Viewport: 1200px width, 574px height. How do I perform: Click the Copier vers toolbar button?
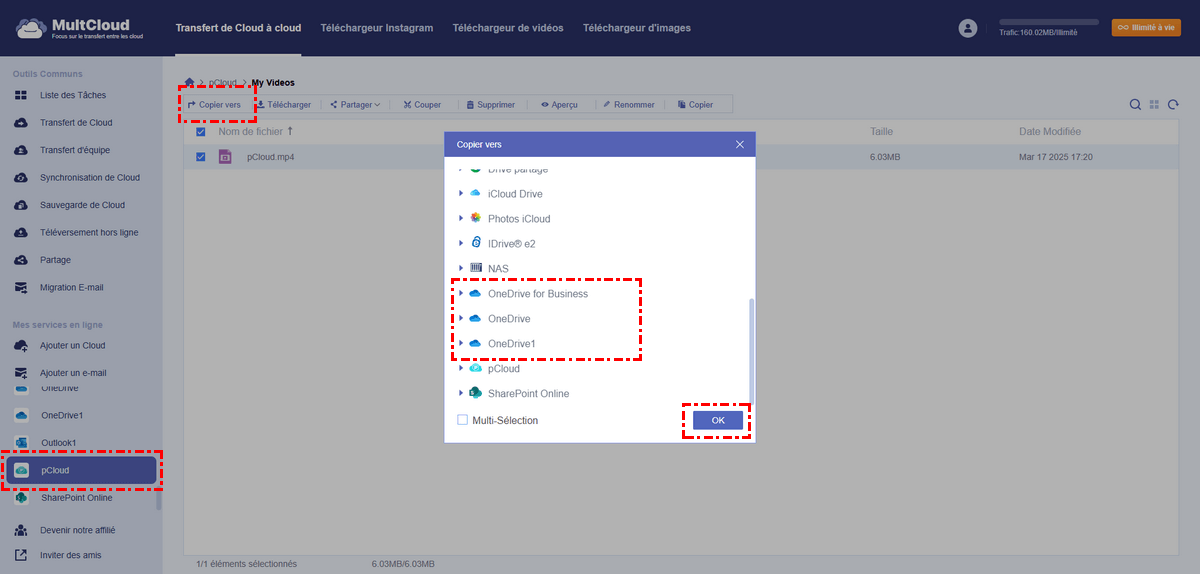[x=214, y=105]
